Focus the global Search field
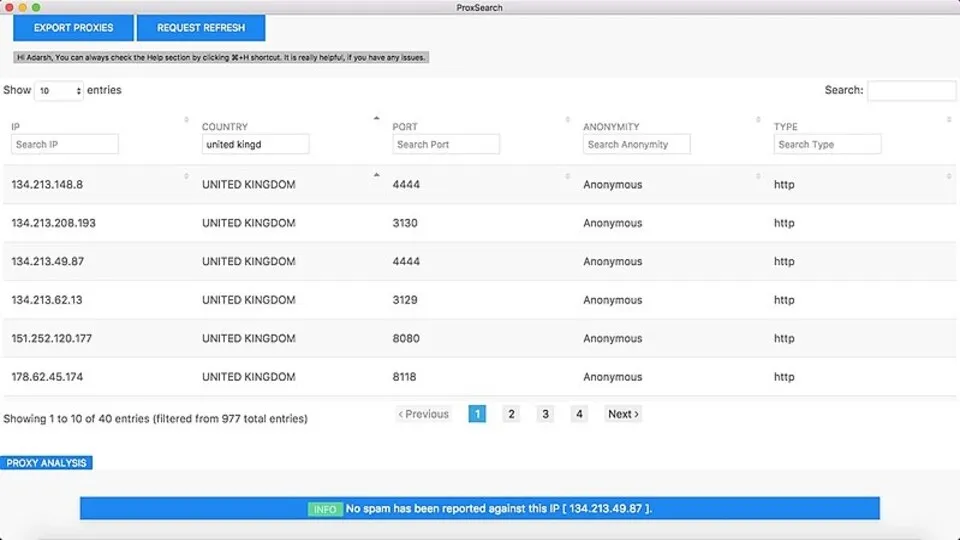 (x=911, y=91)
